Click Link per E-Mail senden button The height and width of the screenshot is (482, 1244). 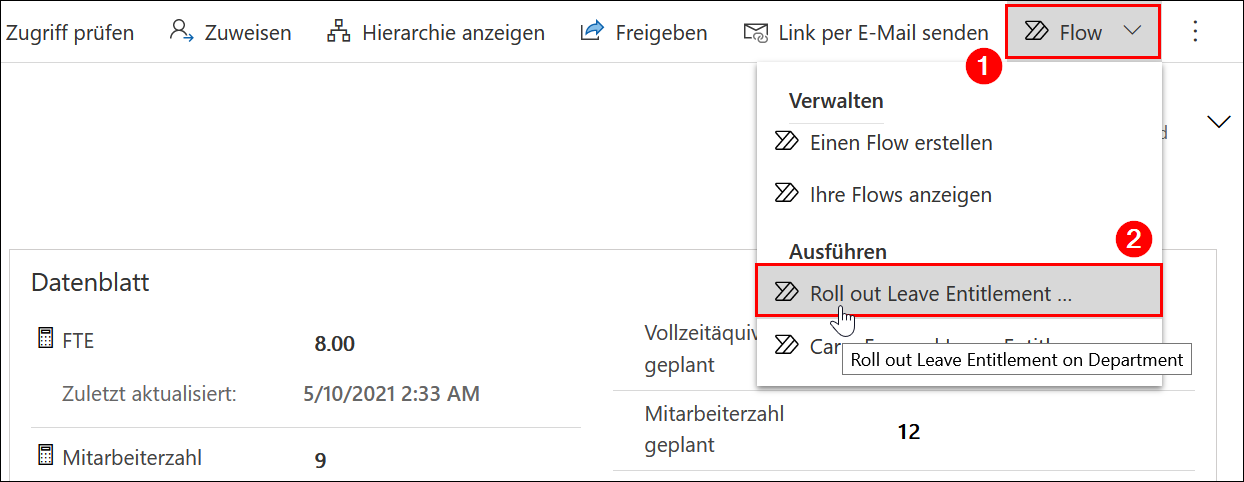[883, 32]
